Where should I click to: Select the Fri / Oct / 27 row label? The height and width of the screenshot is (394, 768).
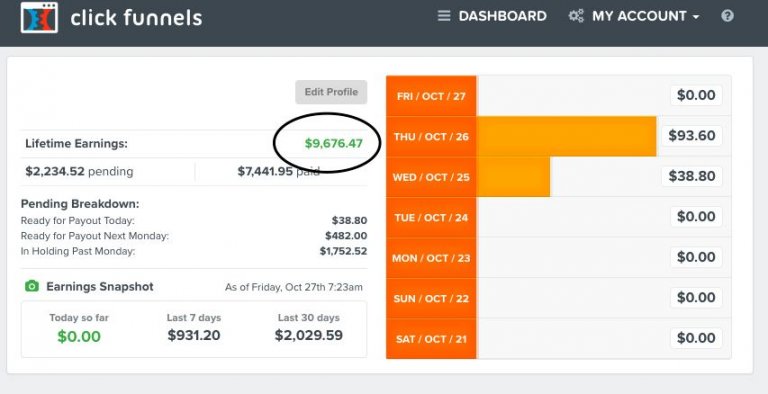pyautogui.click(x=431, y=96)
